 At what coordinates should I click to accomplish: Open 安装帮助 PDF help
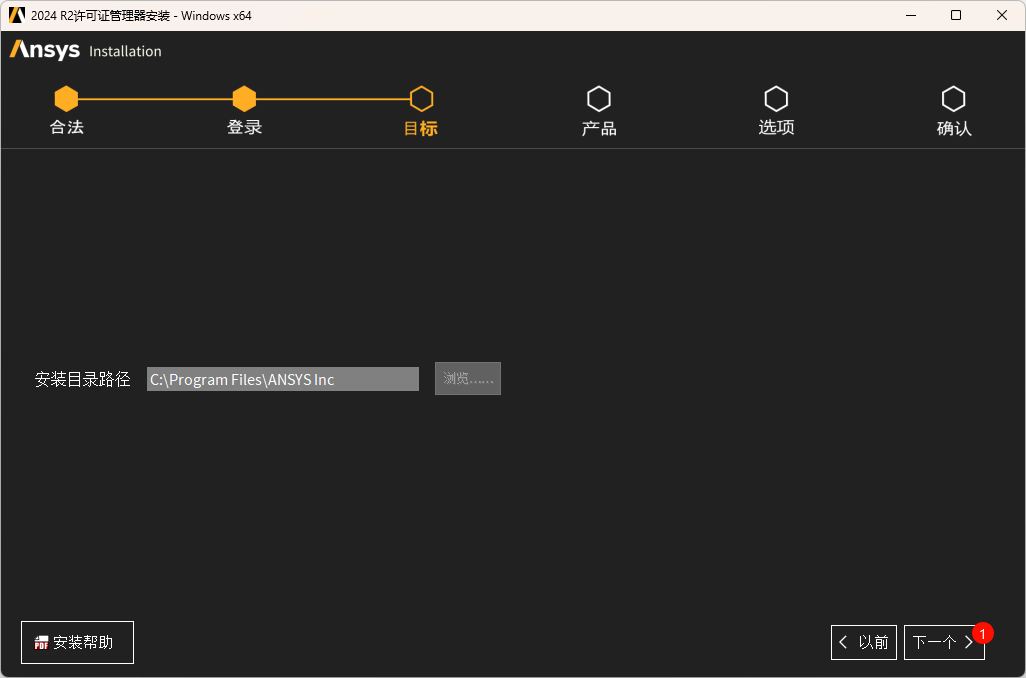point(77,643)
